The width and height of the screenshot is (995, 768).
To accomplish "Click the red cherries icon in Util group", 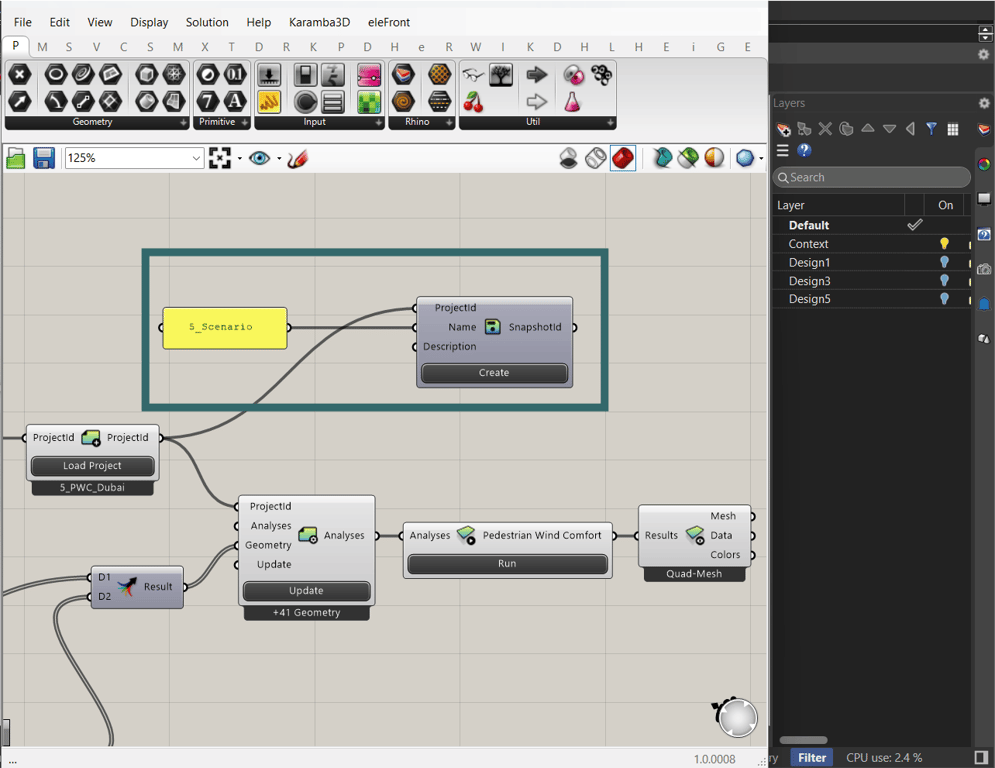I will 473,102.
